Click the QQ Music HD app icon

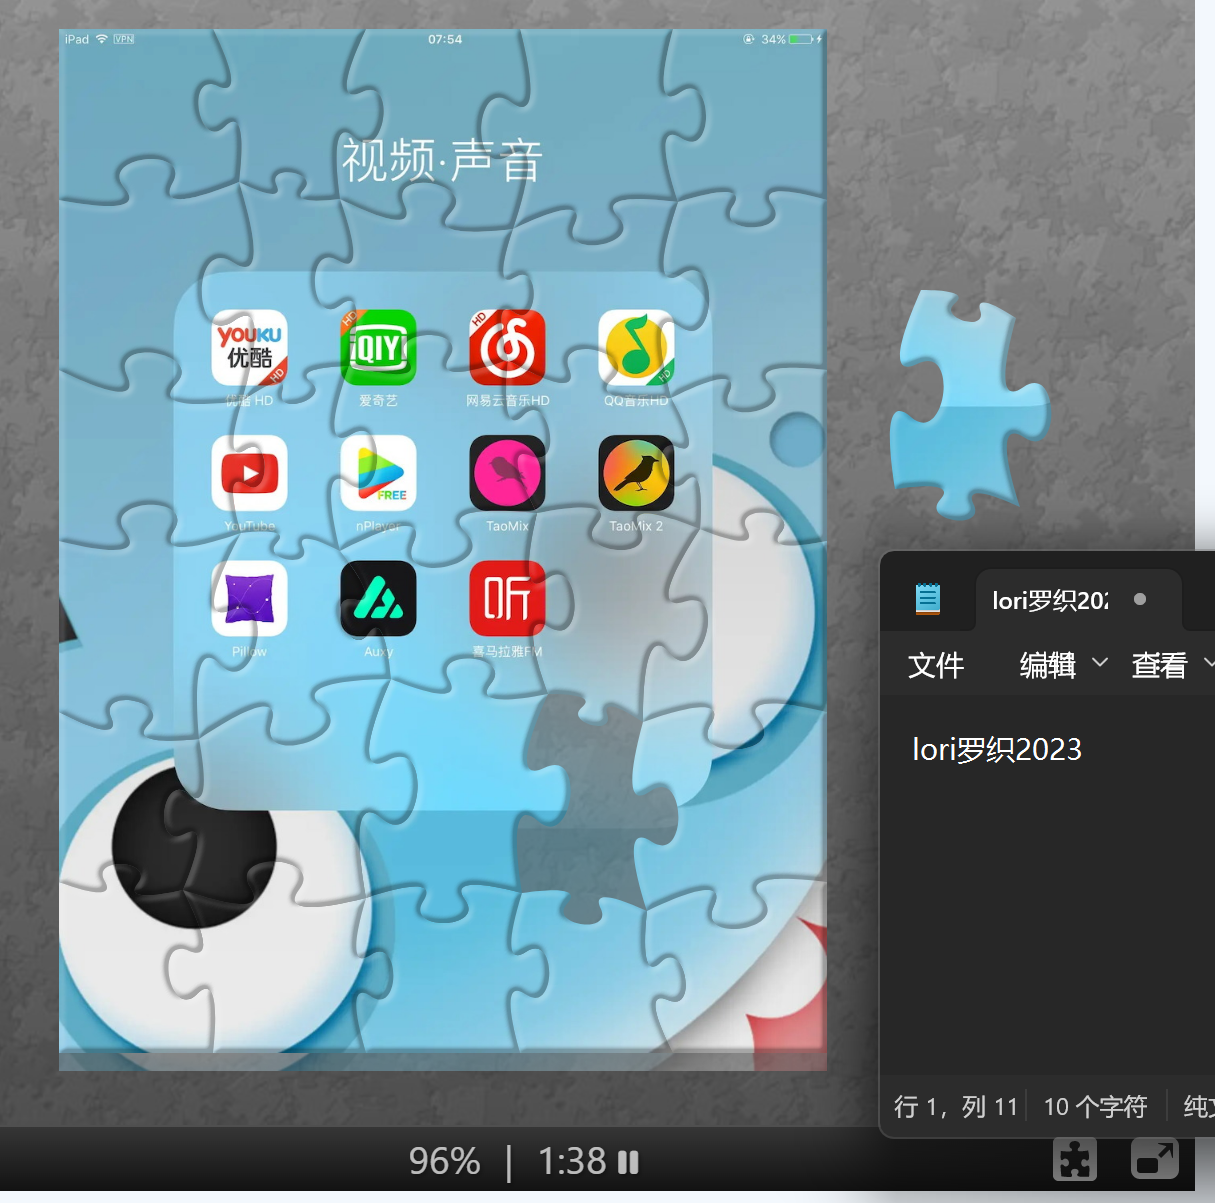(x=636, y=347)
